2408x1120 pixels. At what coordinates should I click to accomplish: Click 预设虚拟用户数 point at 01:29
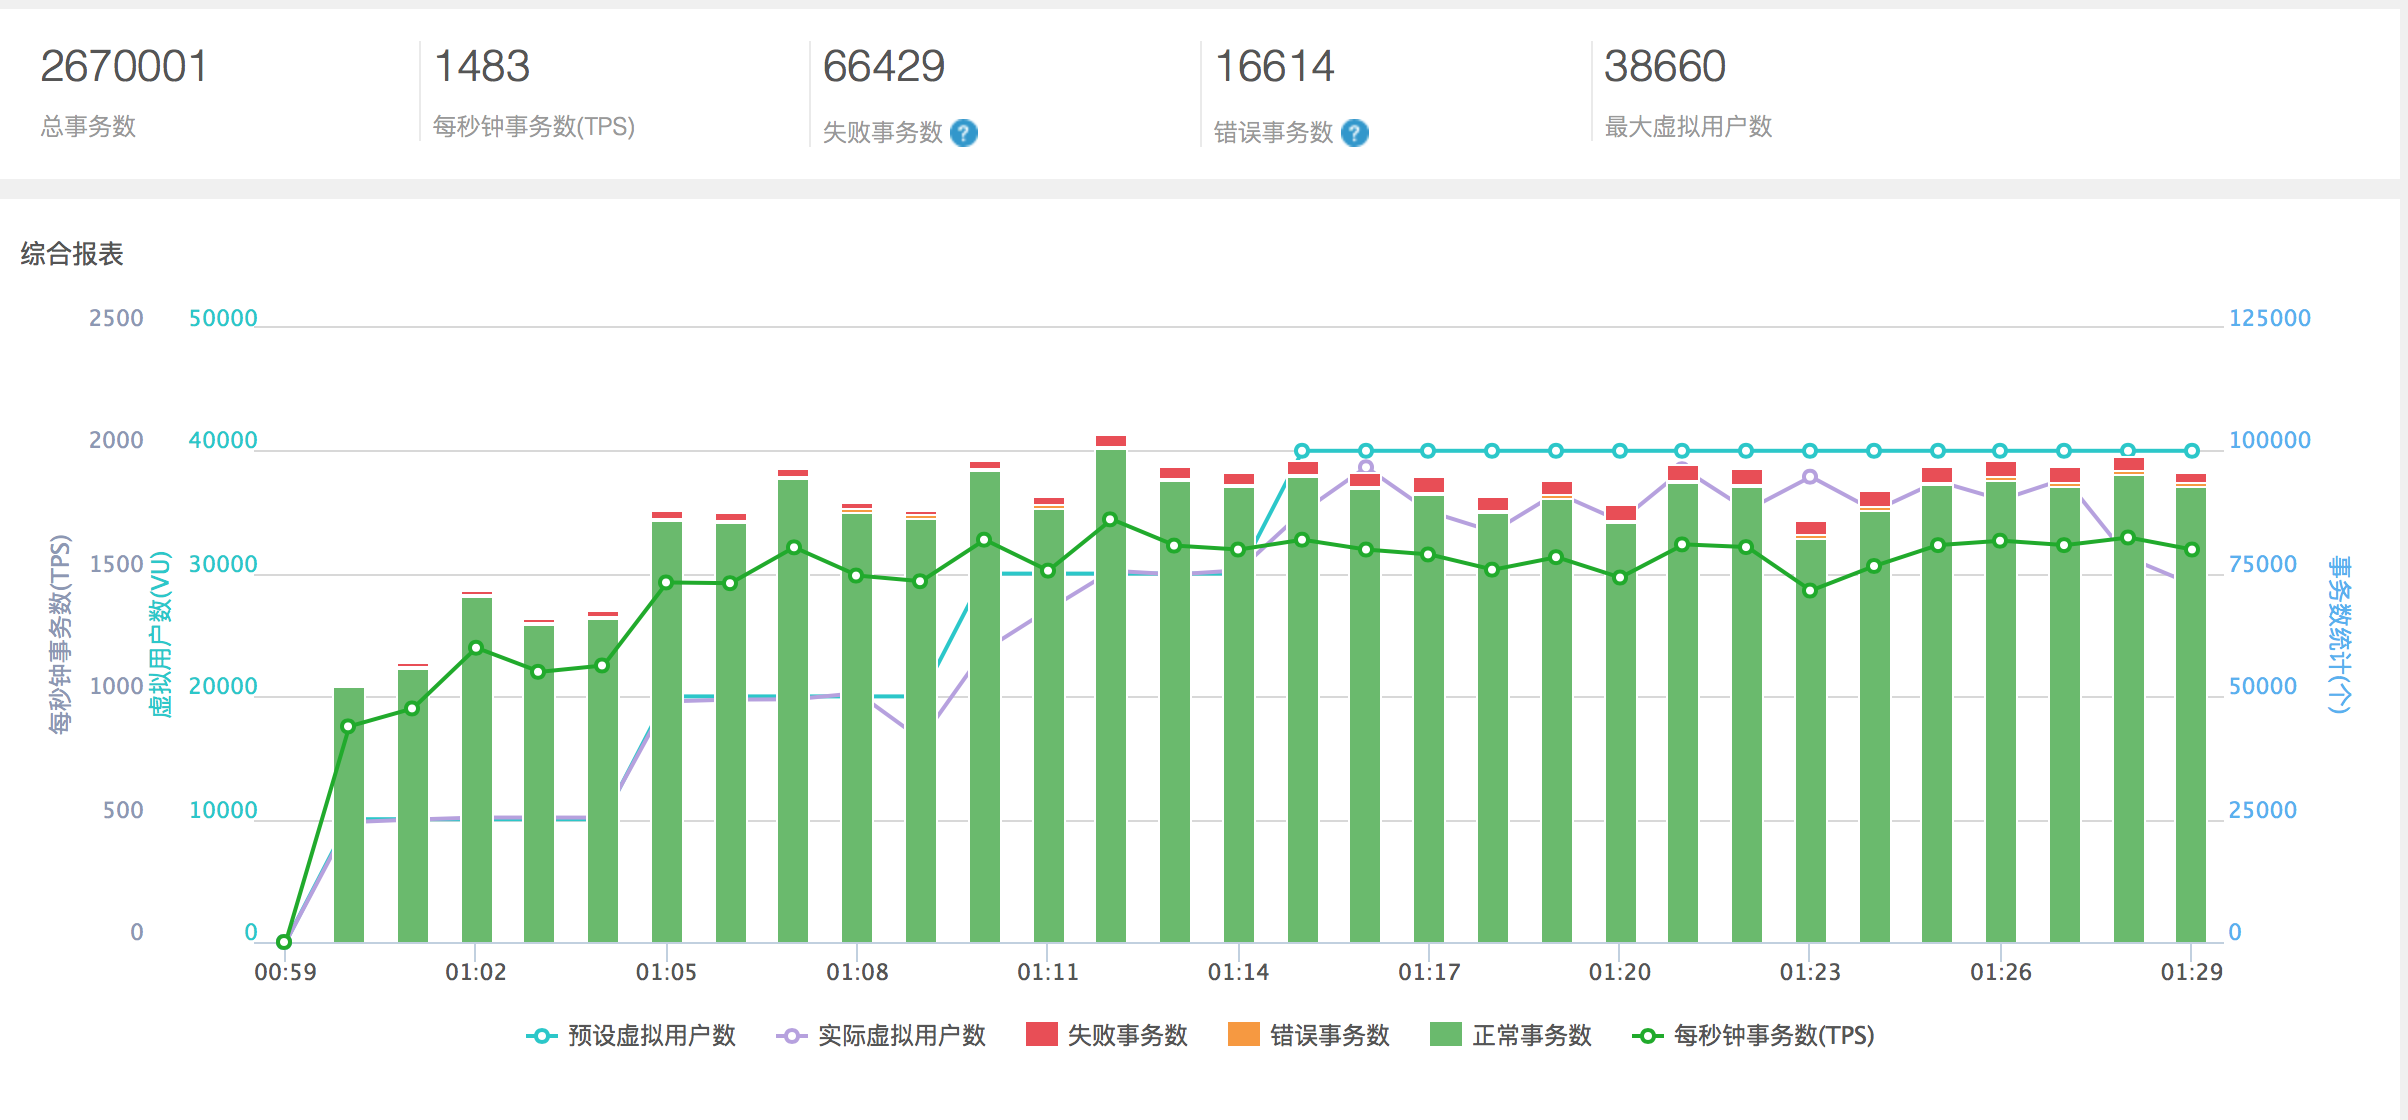pyautogui.click(x=2192, y=451)
